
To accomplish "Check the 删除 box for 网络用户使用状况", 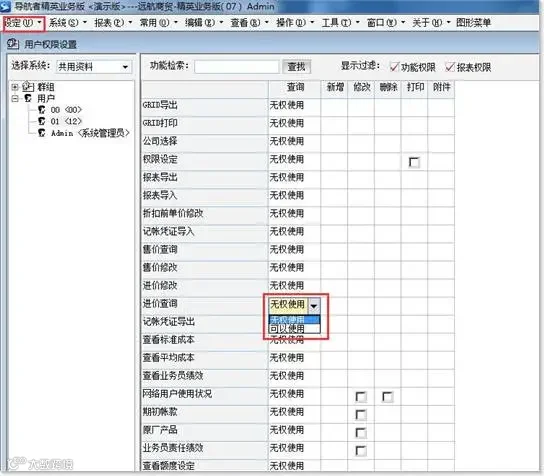I will [x=387, y=397].
